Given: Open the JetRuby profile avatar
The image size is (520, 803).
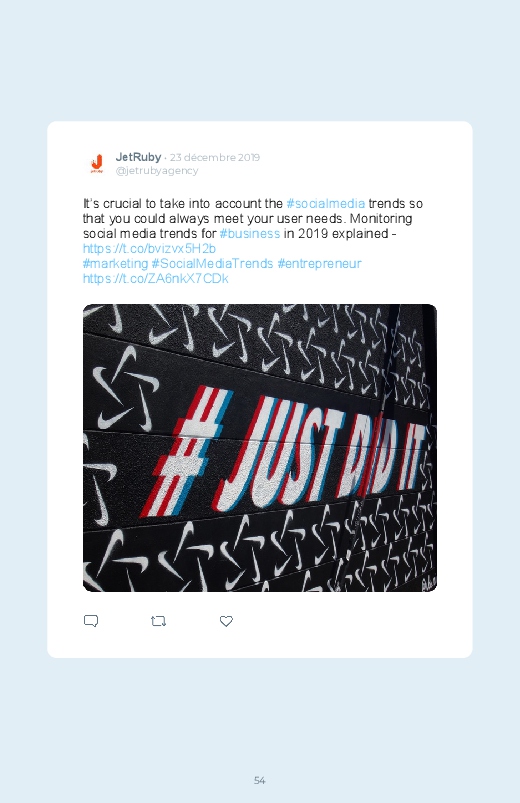Looking at the screenshot, I should coord(96,163).
